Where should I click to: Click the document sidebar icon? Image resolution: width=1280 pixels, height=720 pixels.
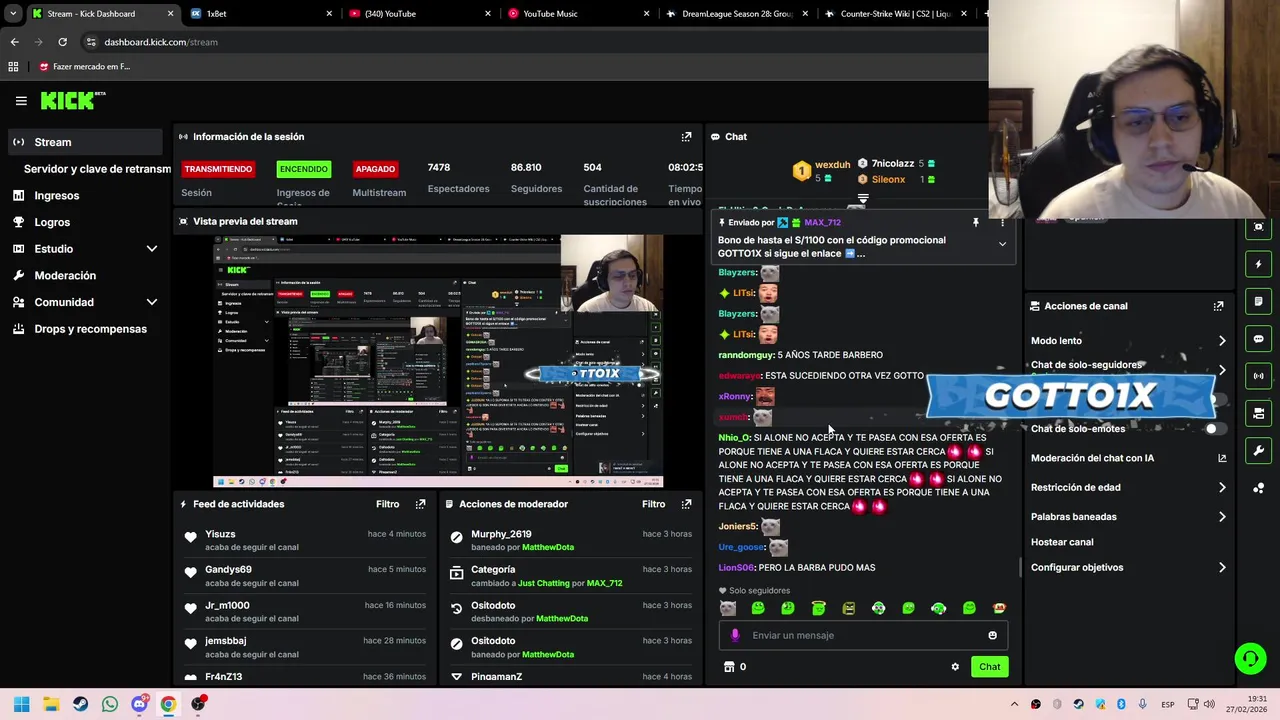(x=1258, y=301)
